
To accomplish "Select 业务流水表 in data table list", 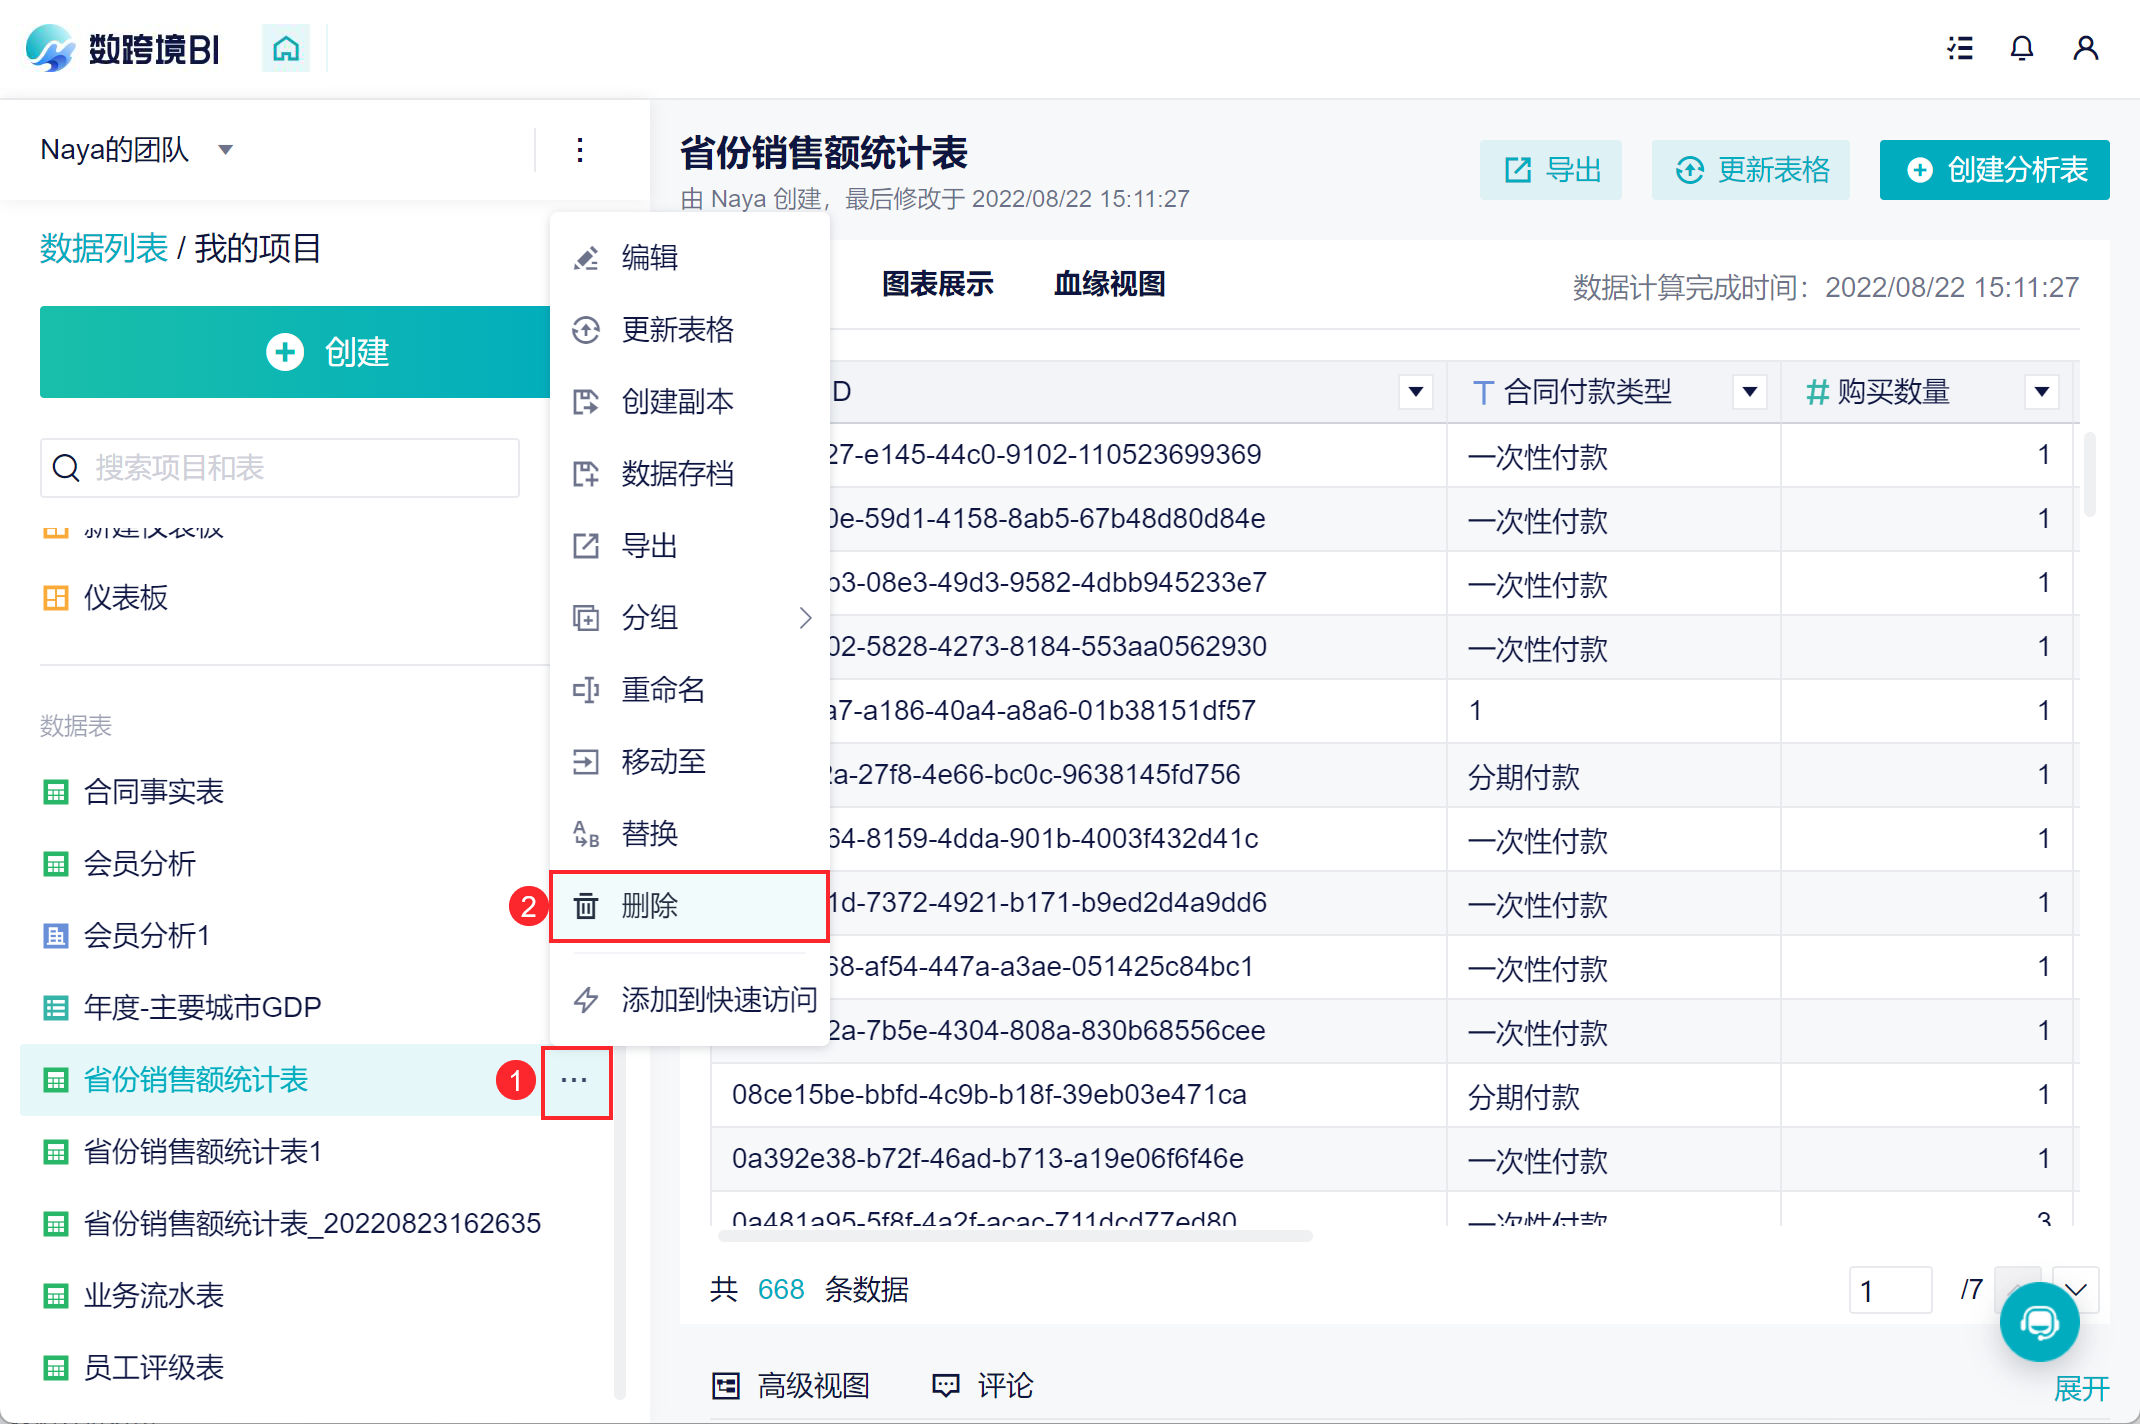I will click(153, 1296).
